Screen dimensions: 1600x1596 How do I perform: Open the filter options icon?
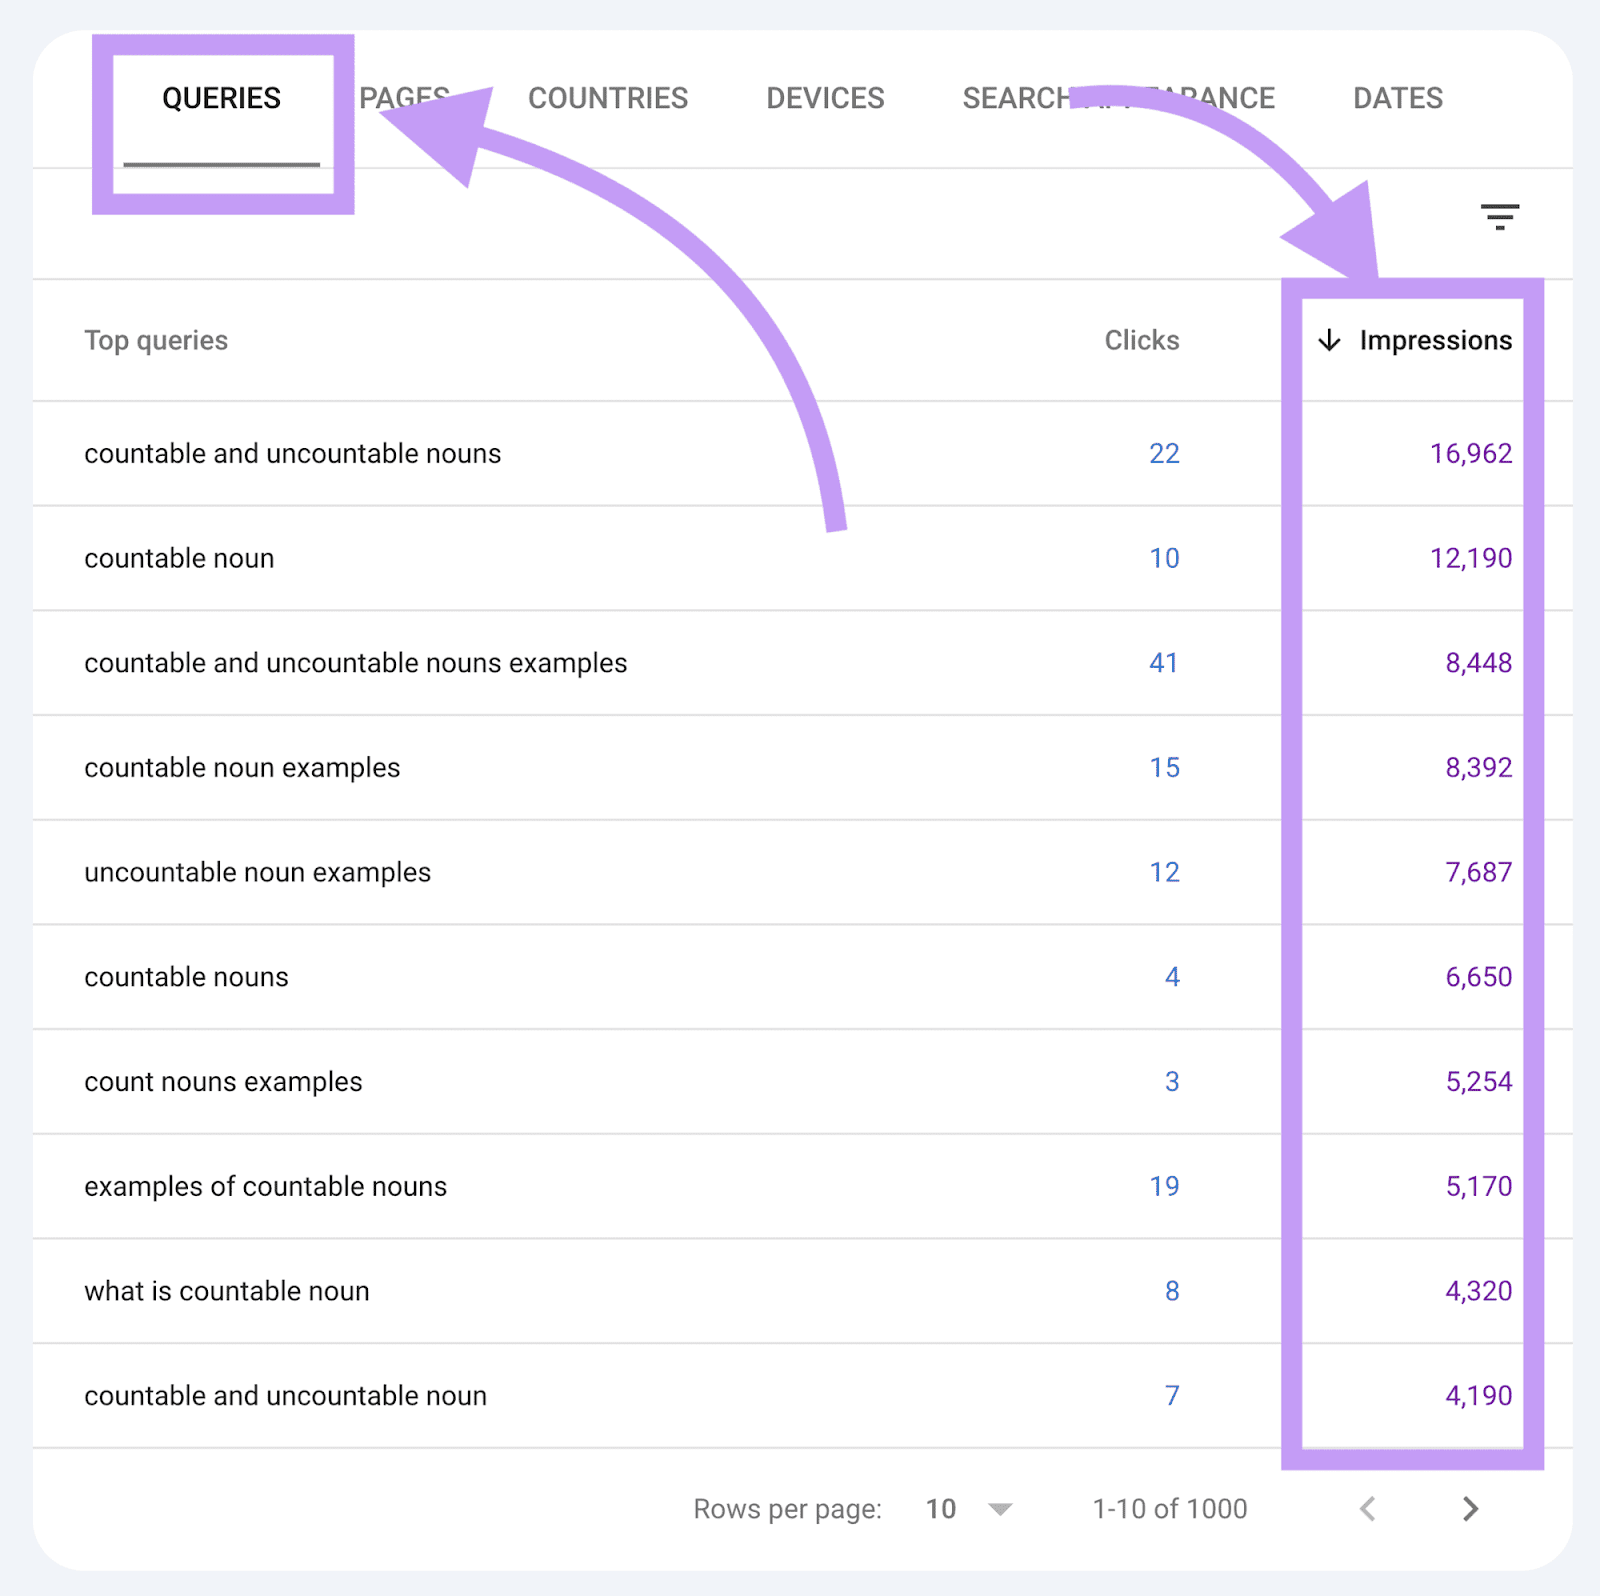point(1499,216)
